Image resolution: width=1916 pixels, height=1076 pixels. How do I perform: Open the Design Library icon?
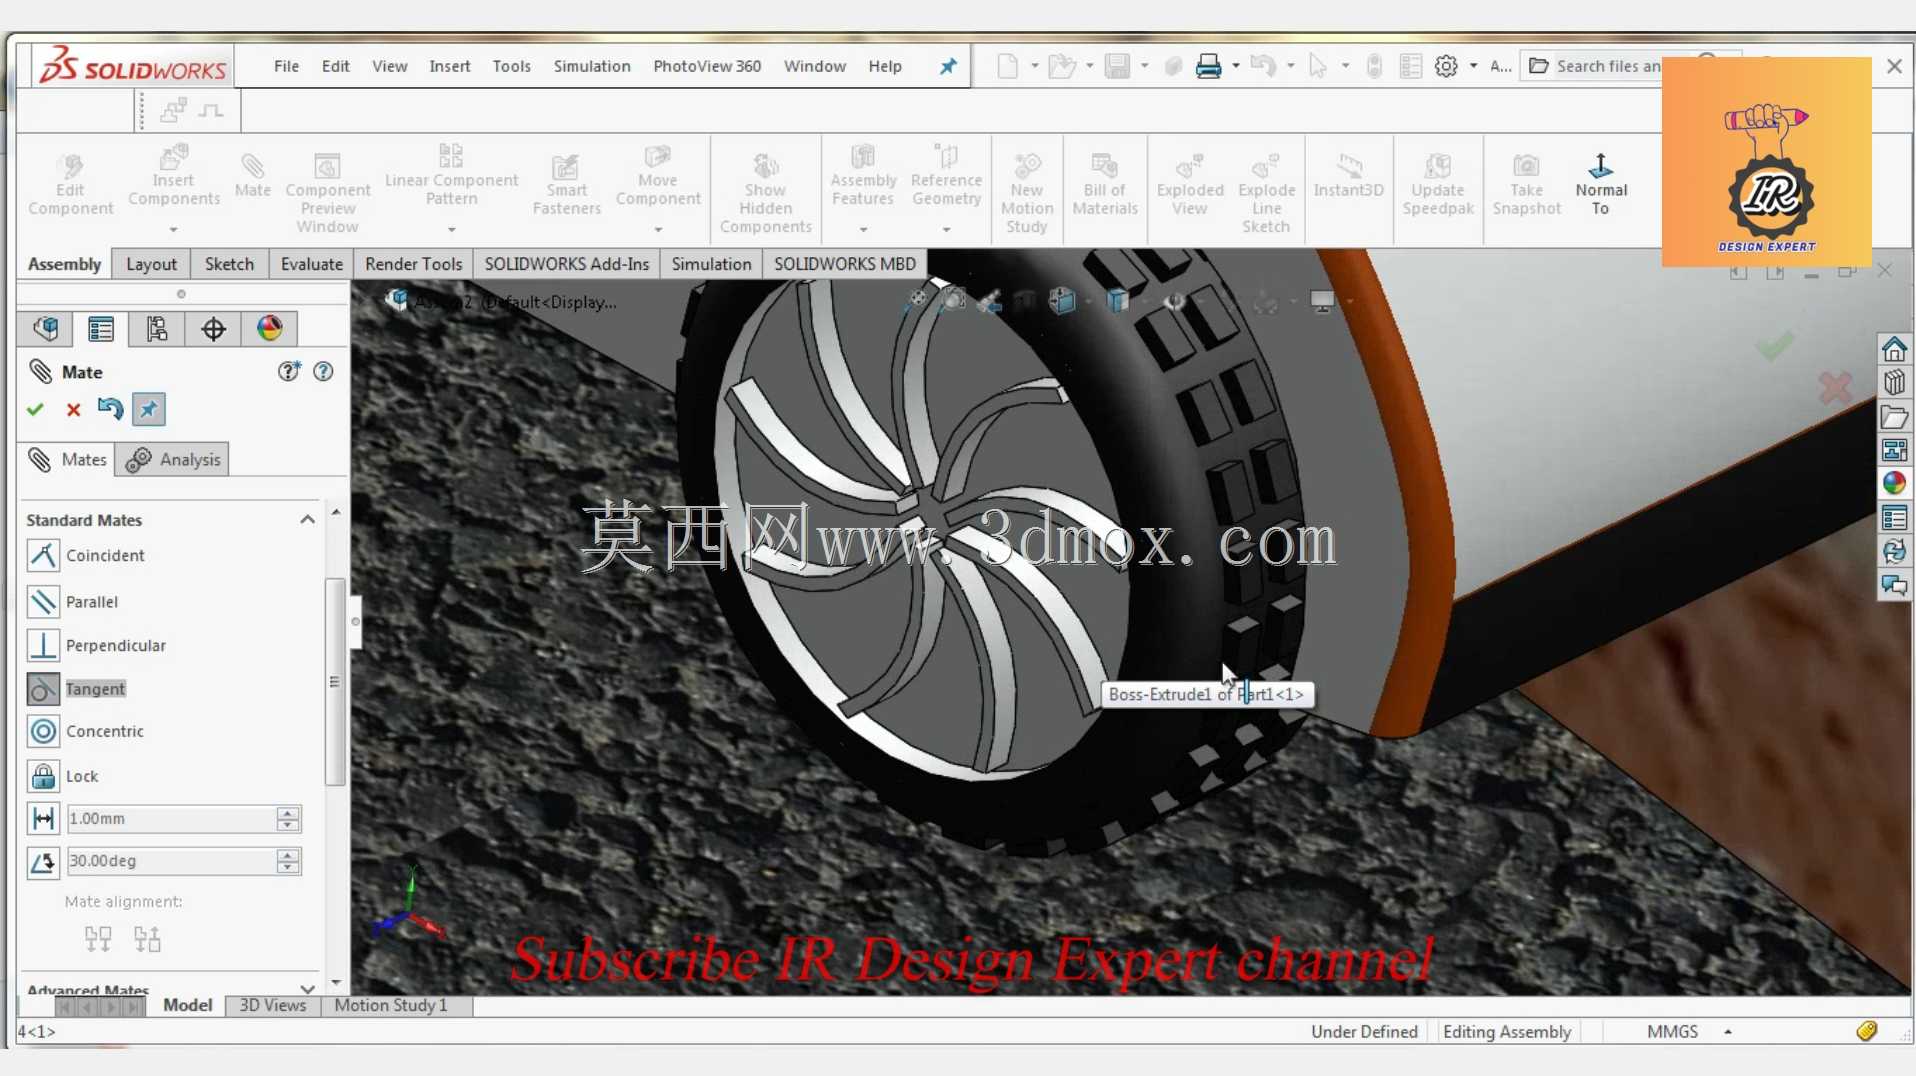point(1894,383)
